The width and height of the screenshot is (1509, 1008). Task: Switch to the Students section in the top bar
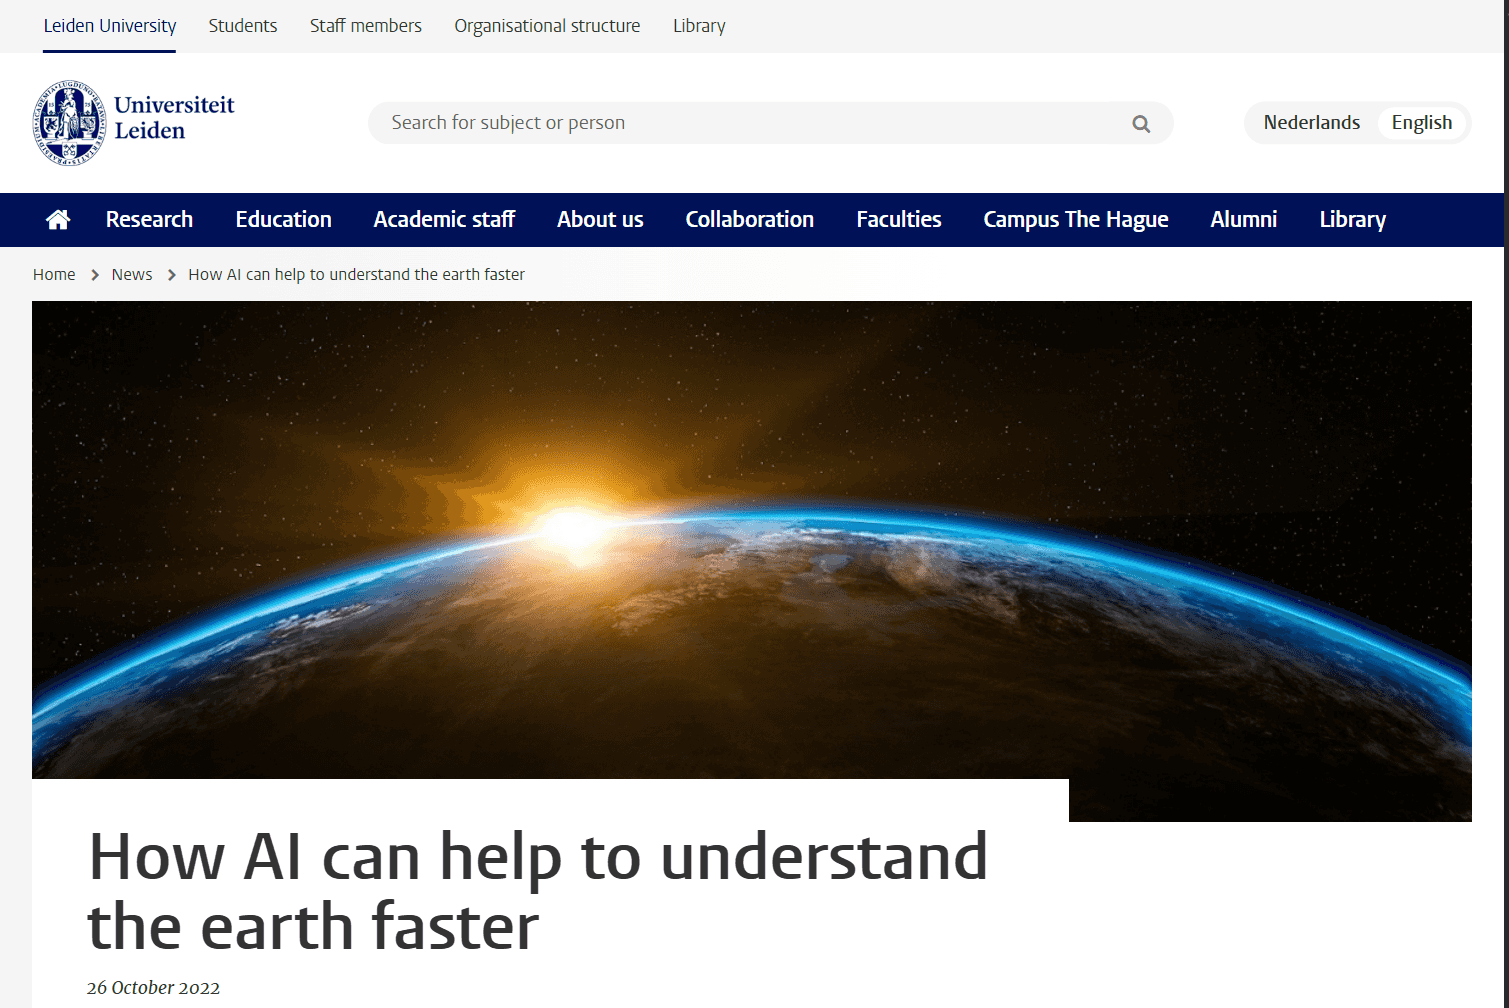tap(242, 26)
